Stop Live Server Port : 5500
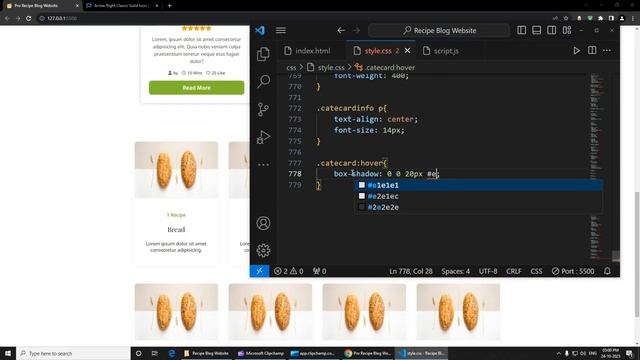 (x=573, y=271)
